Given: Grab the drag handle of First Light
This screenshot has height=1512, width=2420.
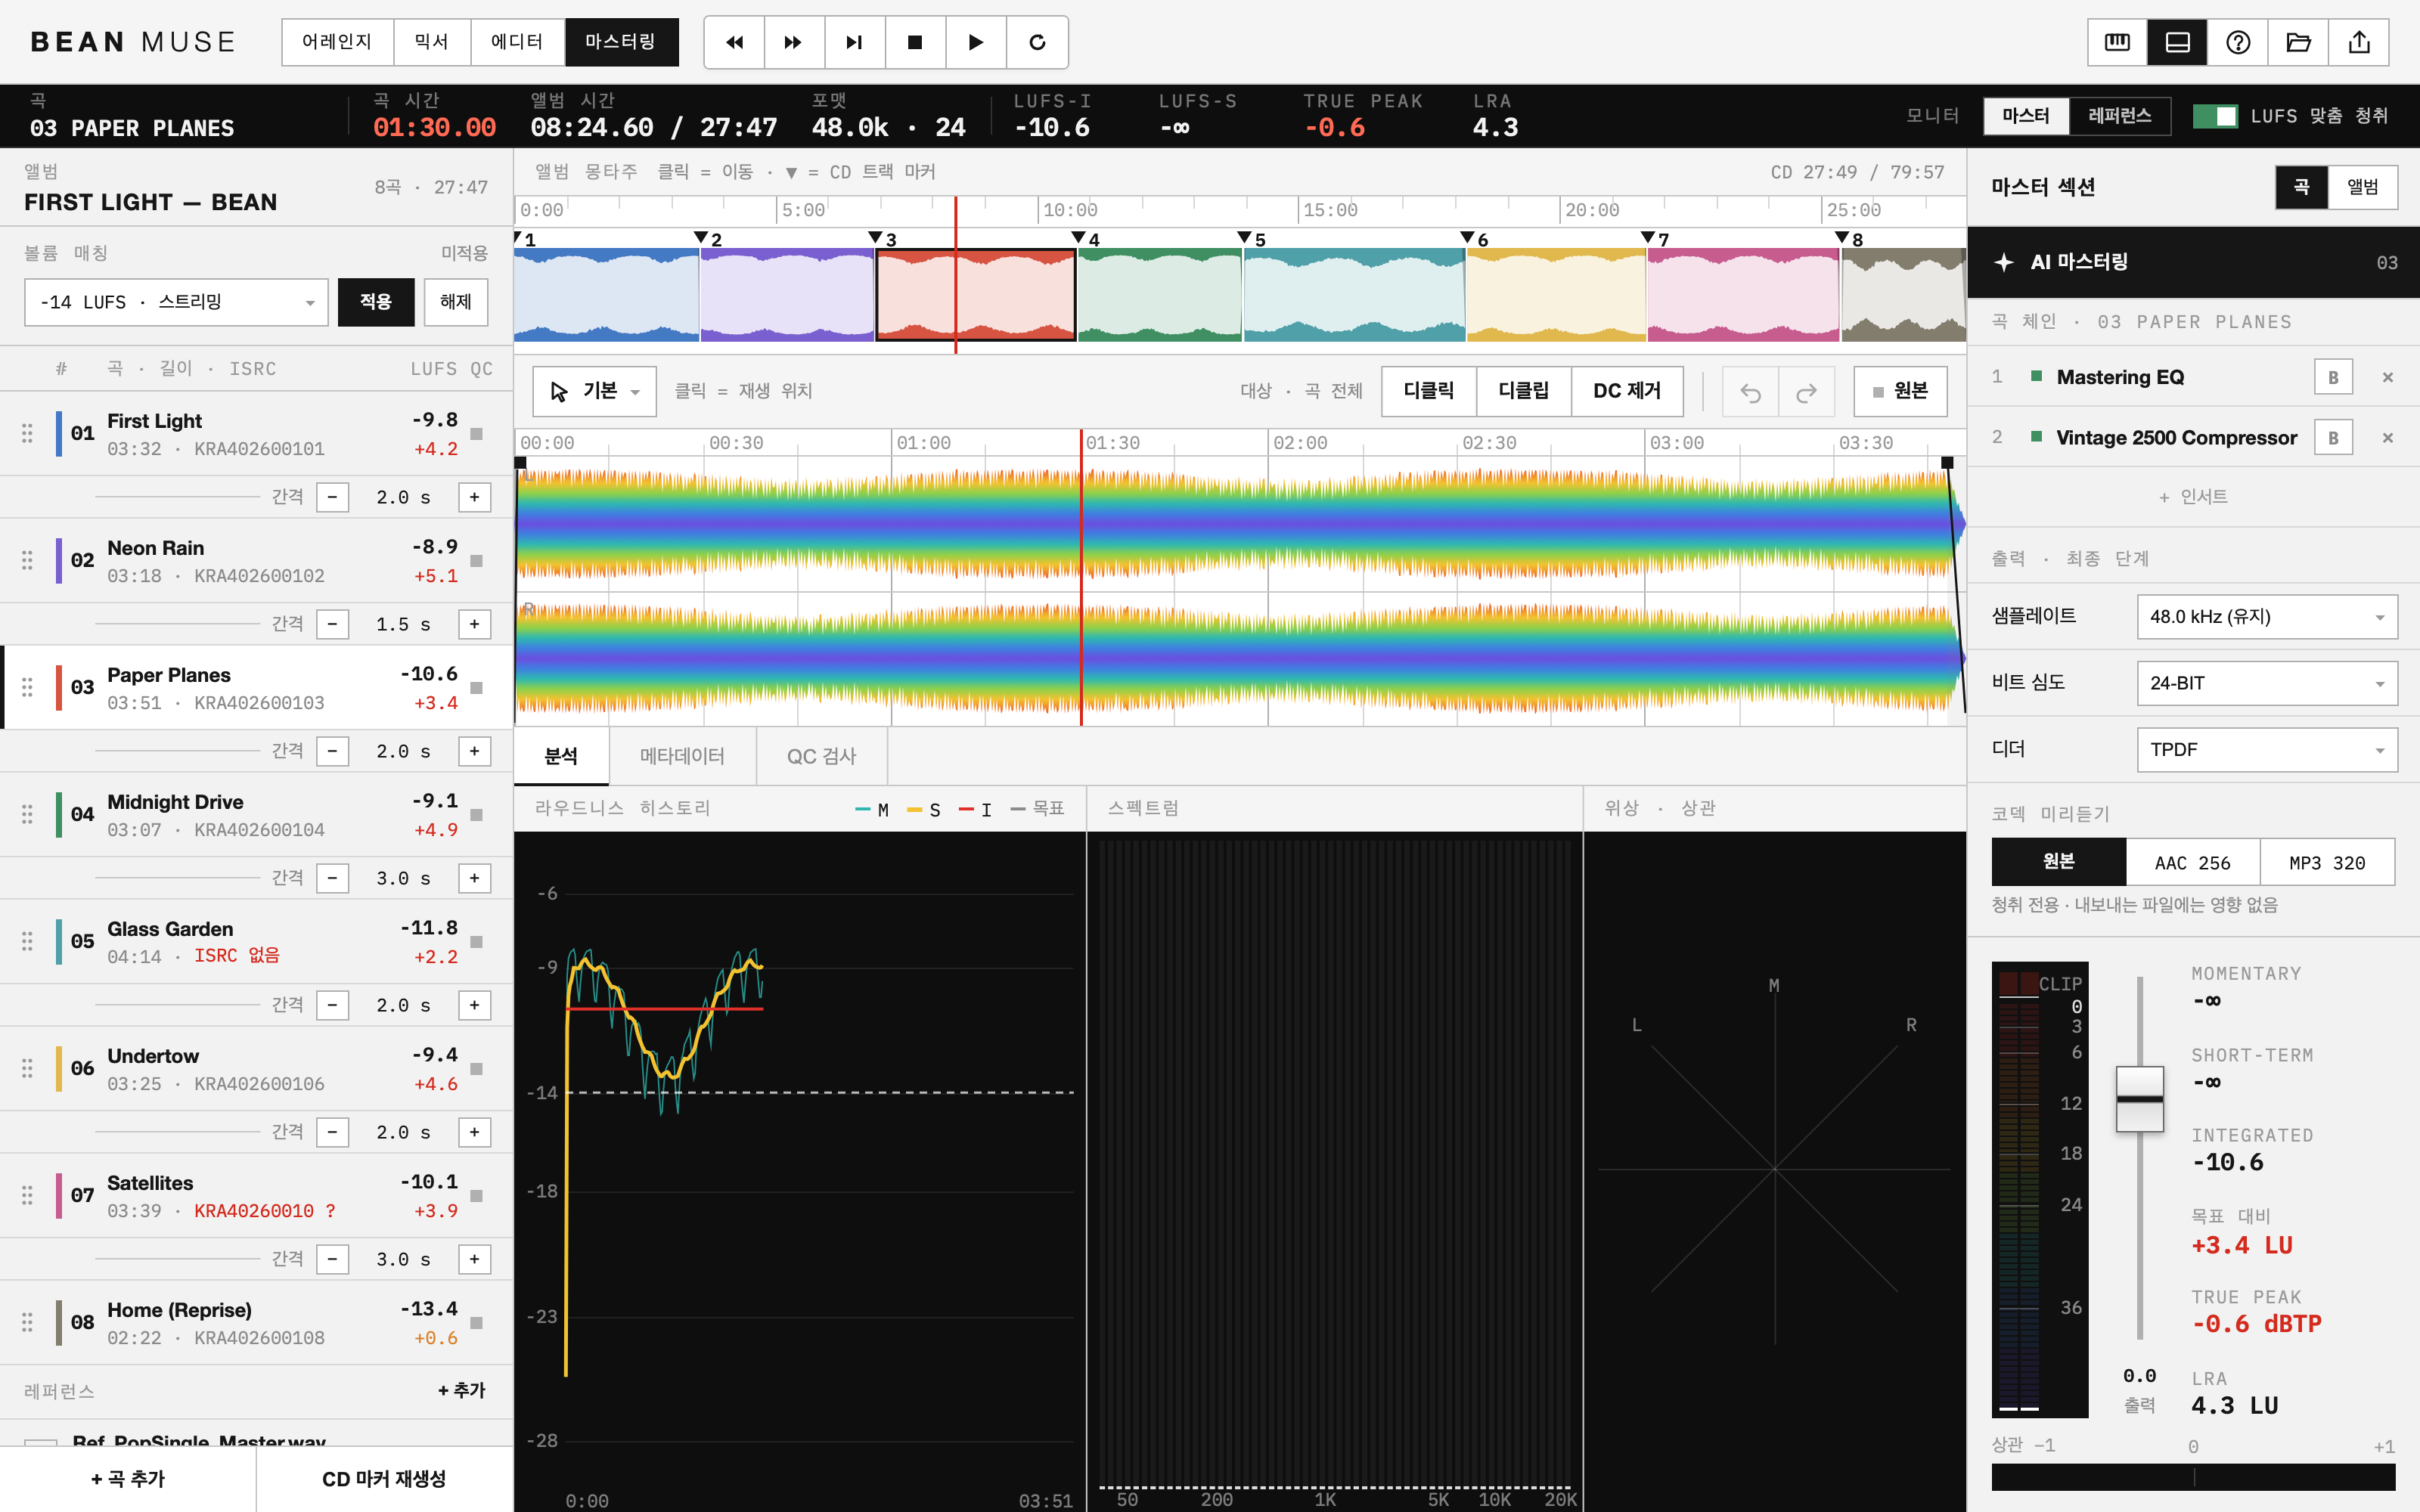Looking at the screenshot, I should 27,433.
